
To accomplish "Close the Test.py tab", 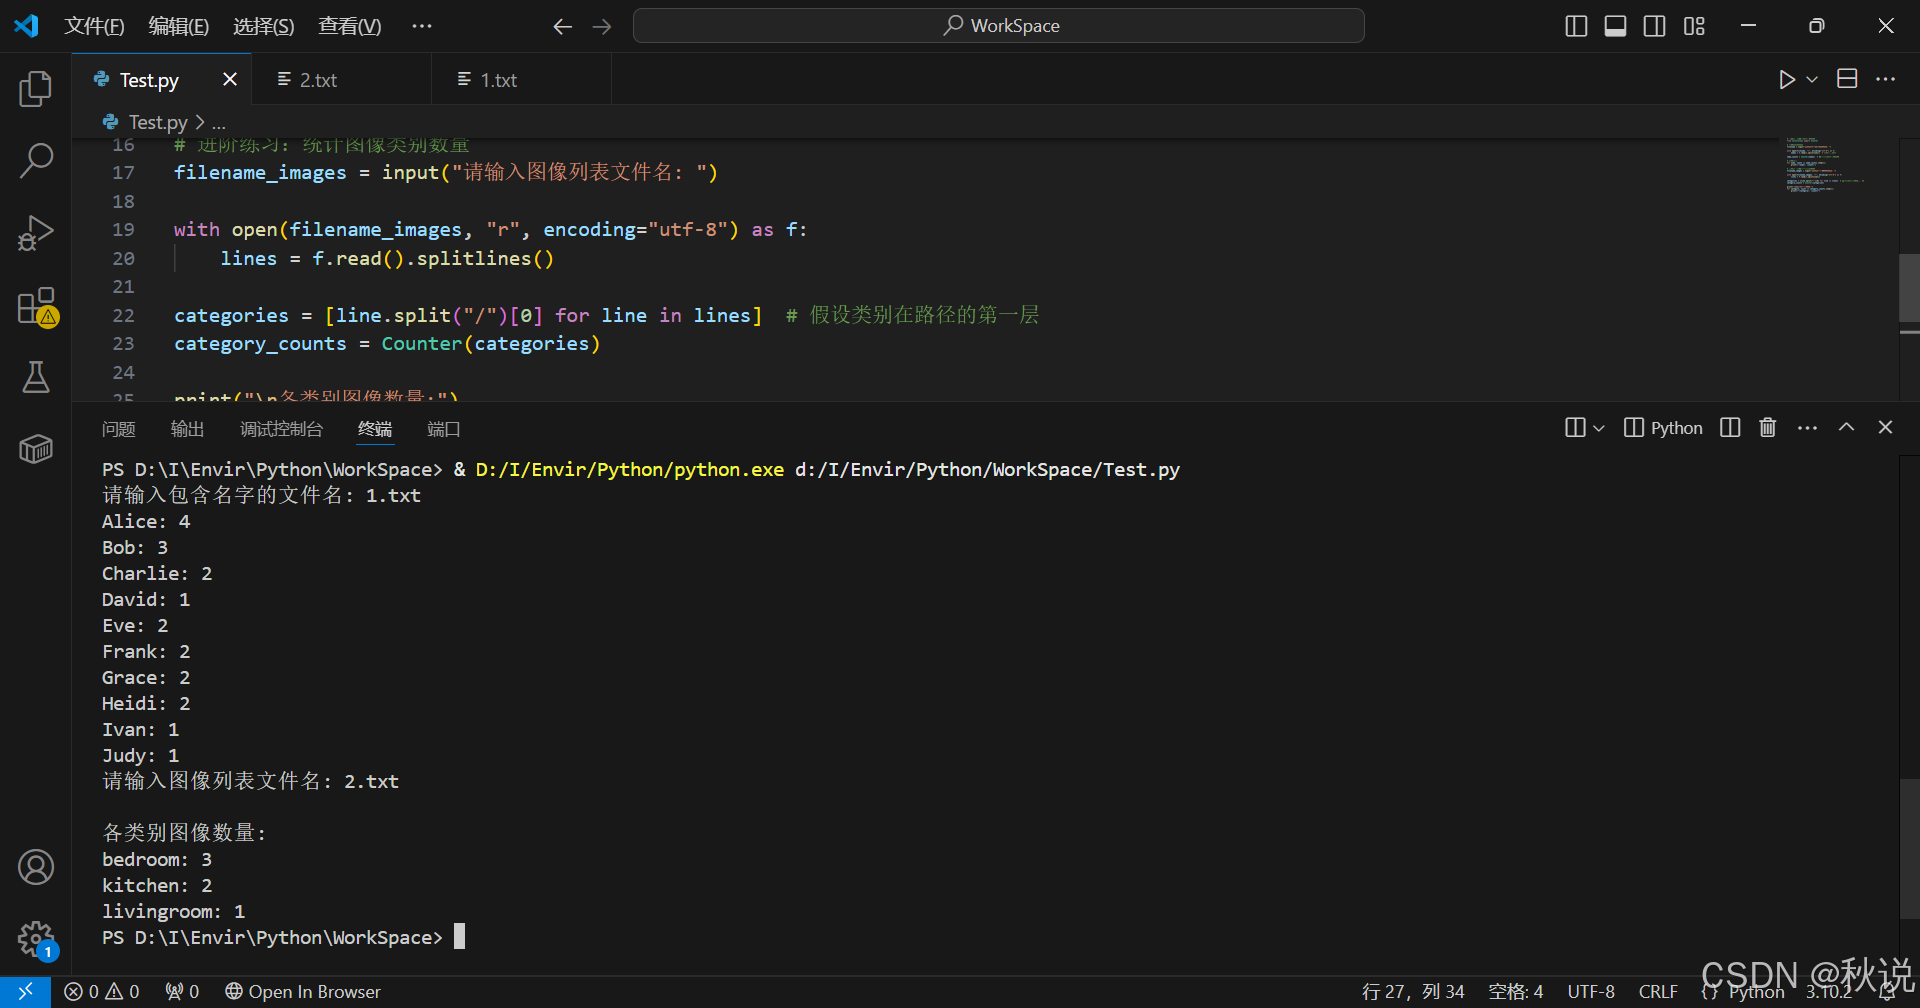I will point(230,79).
